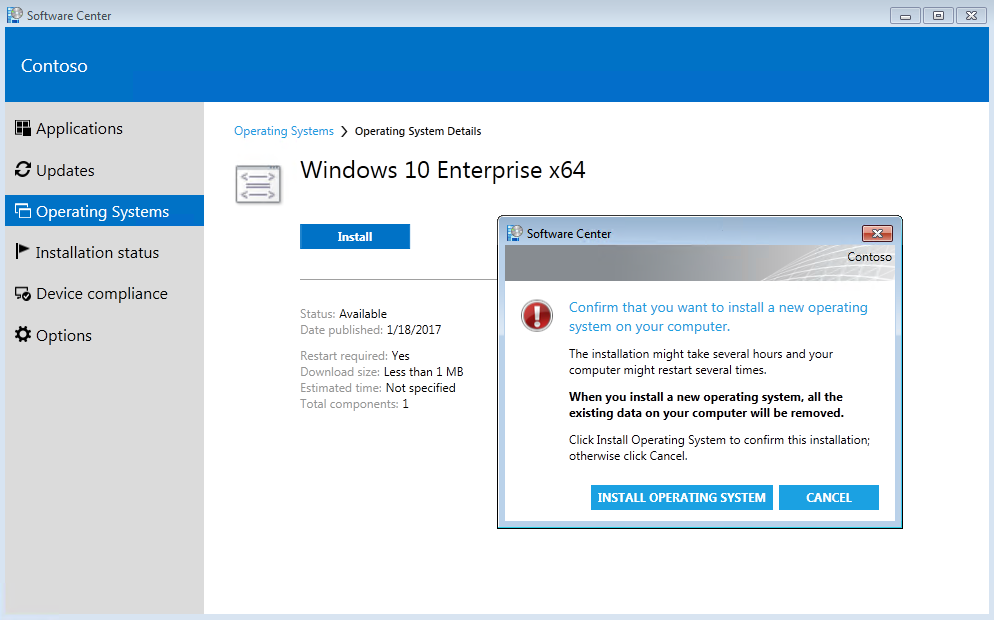Image resolution: width=994 pixels, height=620 pixels.
Task: Click the Software Center icon in the dialog title bar
Action: [x=515, y=233]
